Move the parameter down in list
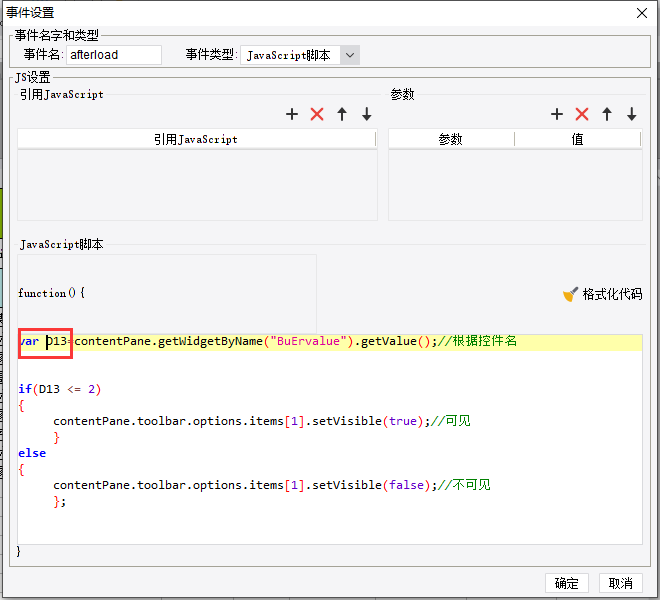This screenshot has height=600, width=660. point(631,114)
